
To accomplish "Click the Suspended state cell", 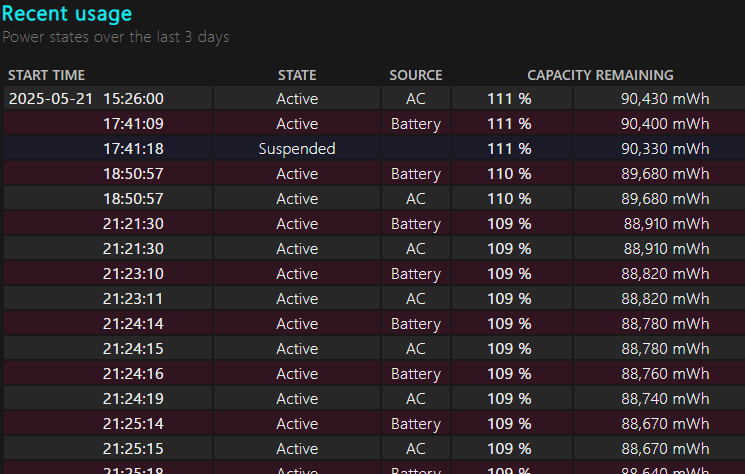I will pos(297,149).
